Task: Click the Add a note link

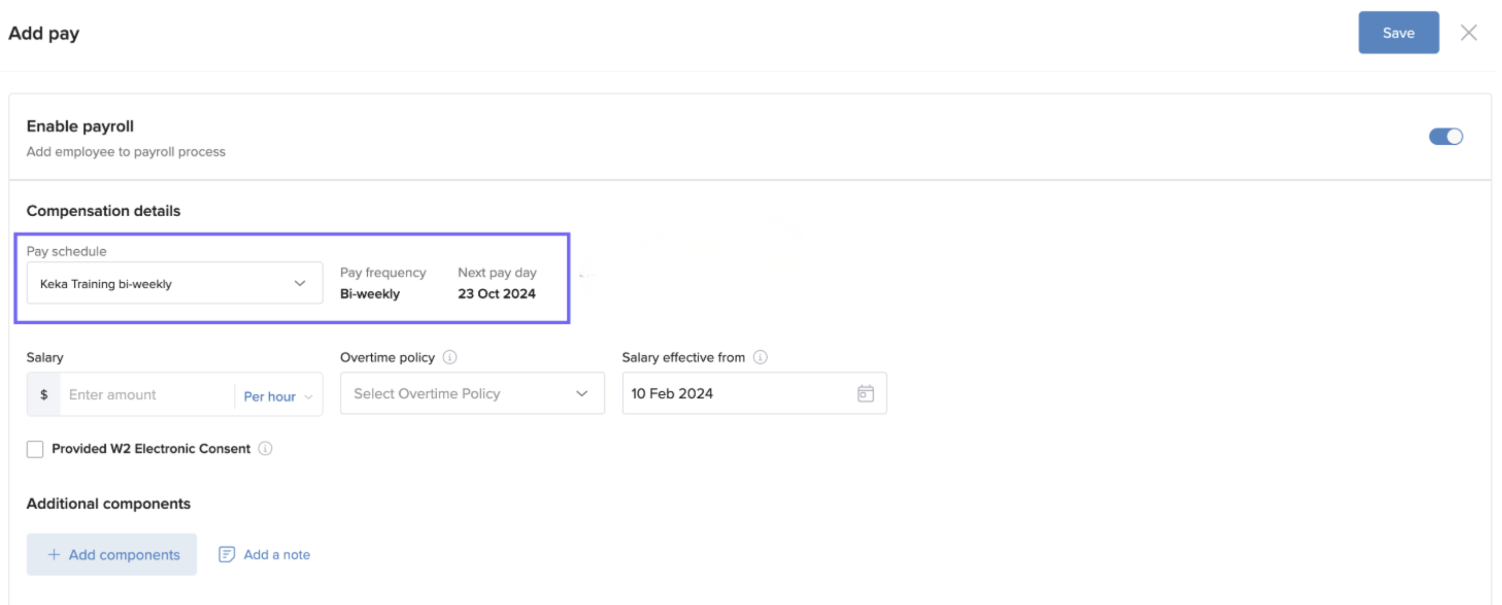Action: (x=277, y=555)
